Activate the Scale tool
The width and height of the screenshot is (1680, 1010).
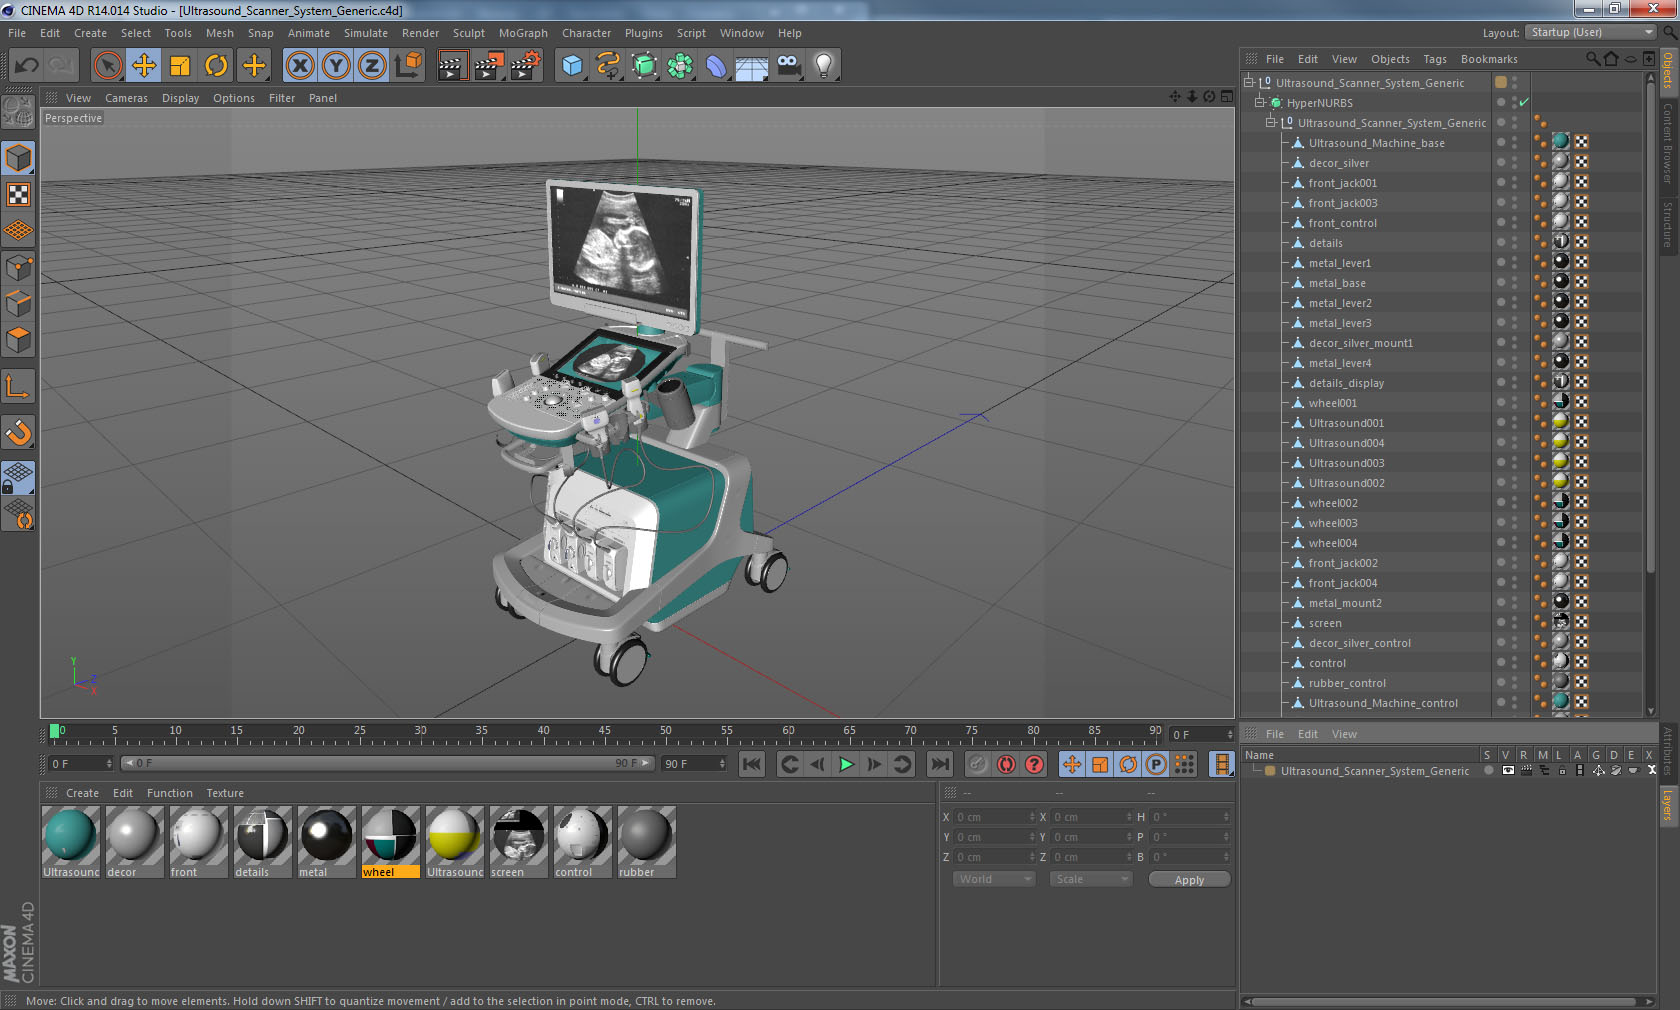point(180,66)
